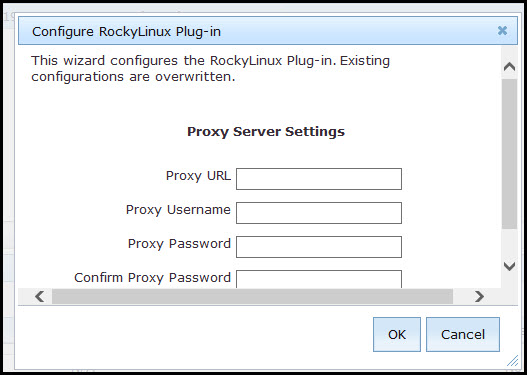Click the horizontal scrollbar left arrow

tap(39, 296)
